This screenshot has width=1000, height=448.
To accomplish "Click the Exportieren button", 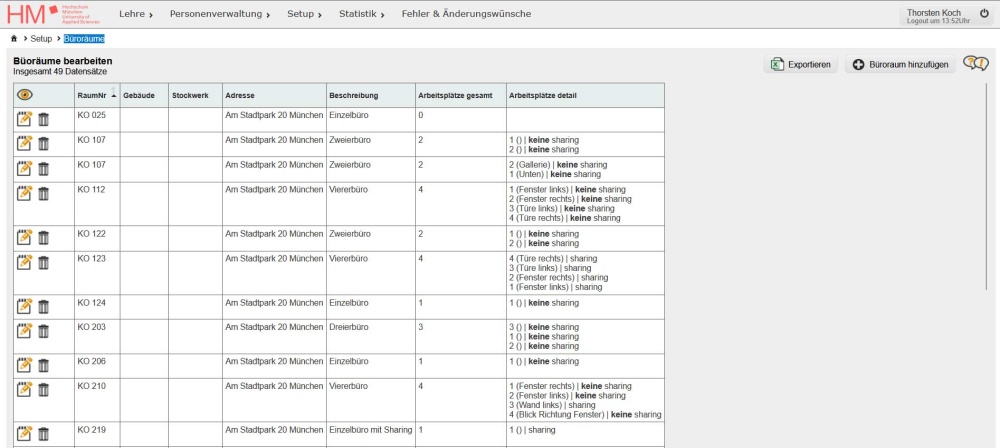I will [801, 65].
